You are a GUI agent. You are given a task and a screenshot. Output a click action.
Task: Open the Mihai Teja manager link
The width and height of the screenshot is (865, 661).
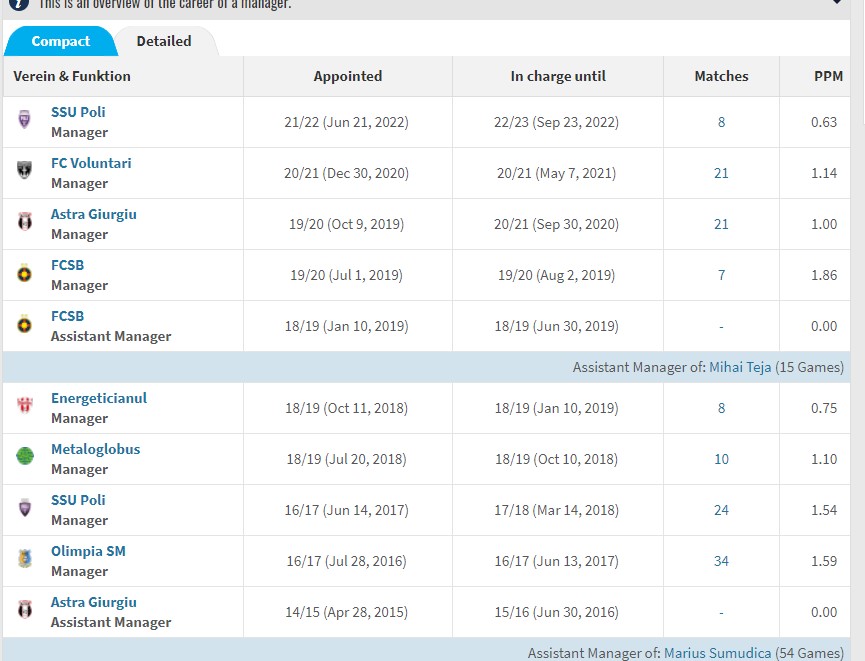tap(740, 367)
